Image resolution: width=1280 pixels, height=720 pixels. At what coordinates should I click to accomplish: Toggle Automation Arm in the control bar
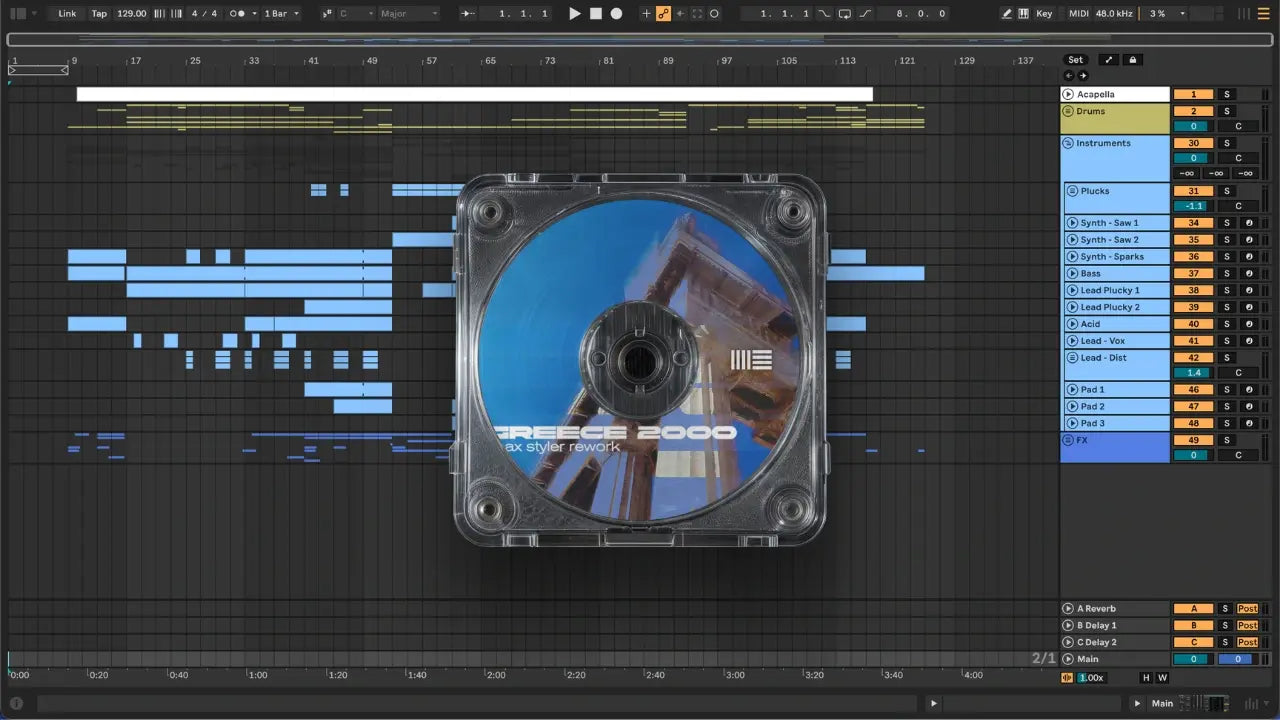[x=663, y=14]
